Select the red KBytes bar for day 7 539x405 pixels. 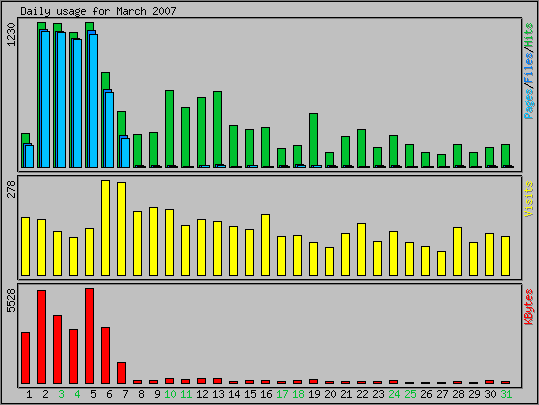(121, 373)
